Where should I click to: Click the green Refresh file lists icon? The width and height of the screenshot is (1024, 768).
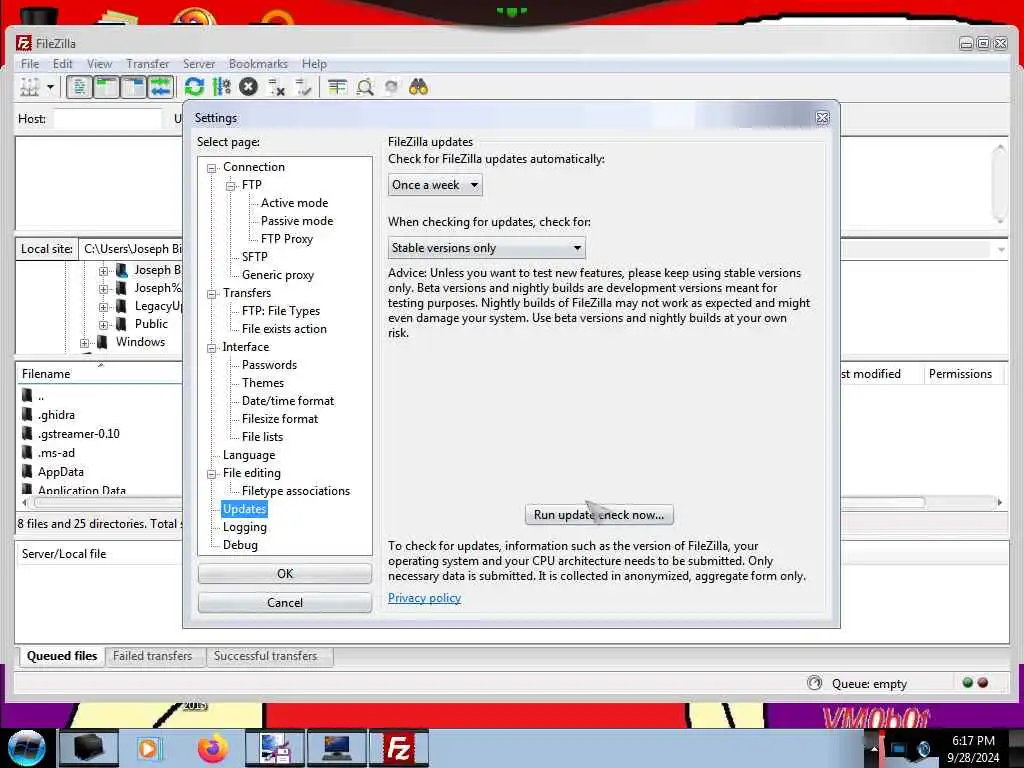[194, 87]
